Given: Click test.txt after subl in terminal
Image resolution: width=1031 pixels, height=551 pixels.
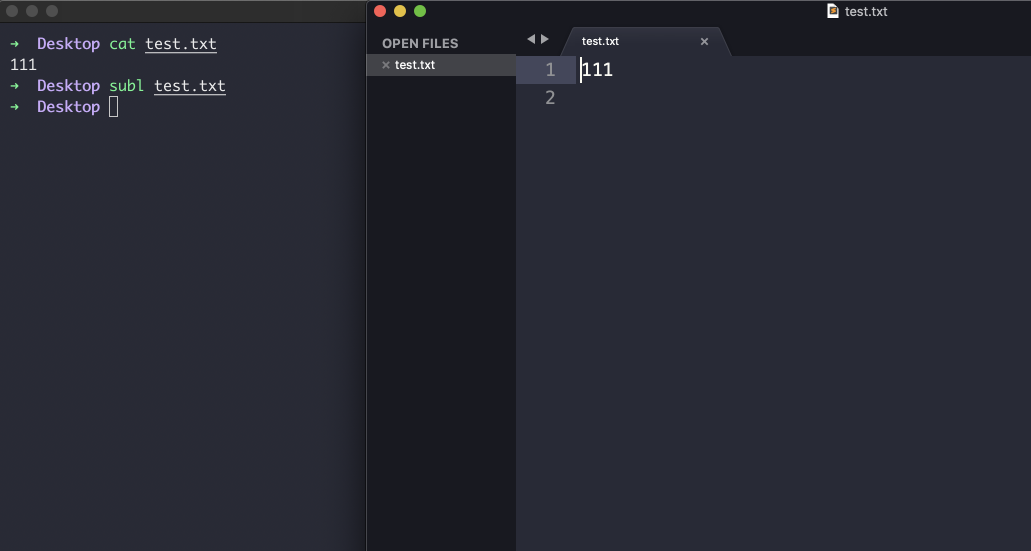Looking at the screenshot, I should point(190,86).
